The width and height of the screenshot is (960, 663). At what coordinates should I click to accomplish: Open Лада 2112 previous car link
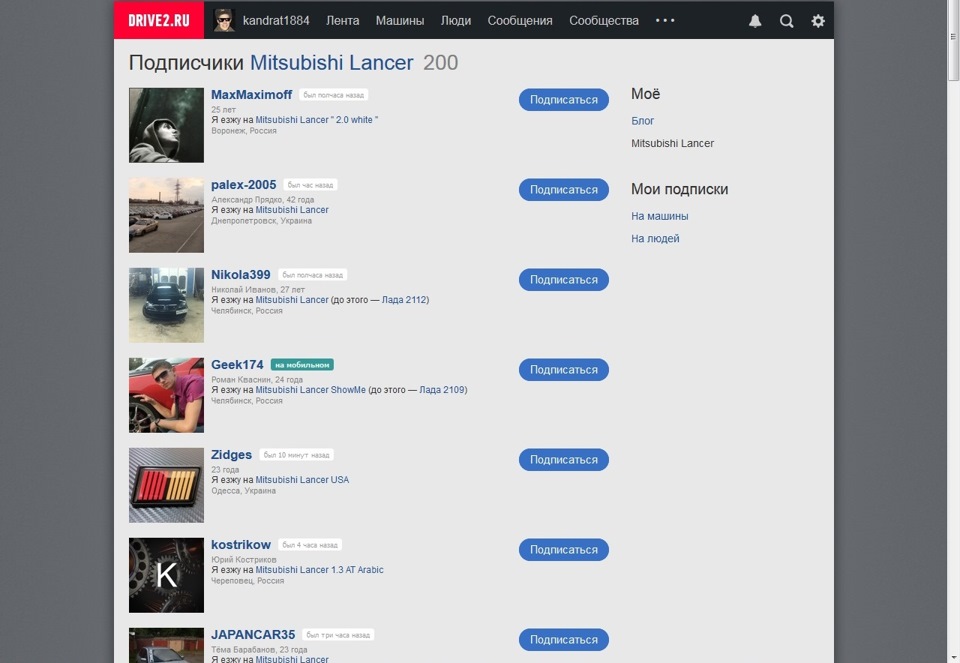point(405,300)
